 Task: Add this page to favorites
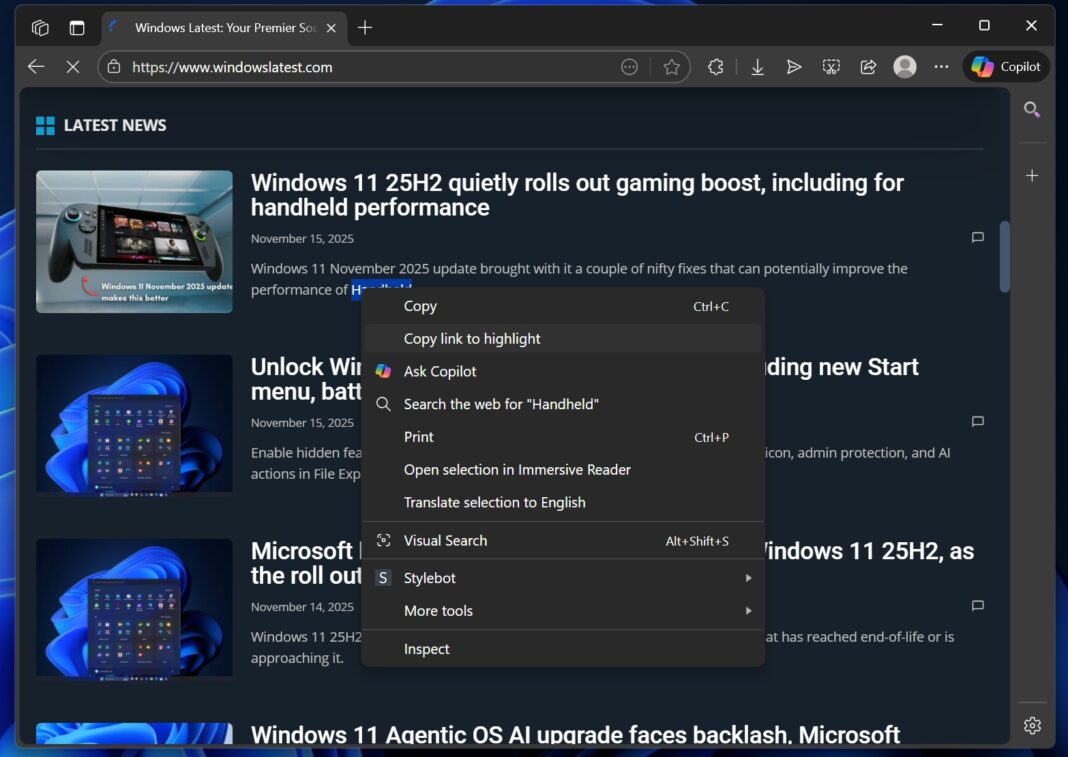pyautogui.click(x=671, y=66)
